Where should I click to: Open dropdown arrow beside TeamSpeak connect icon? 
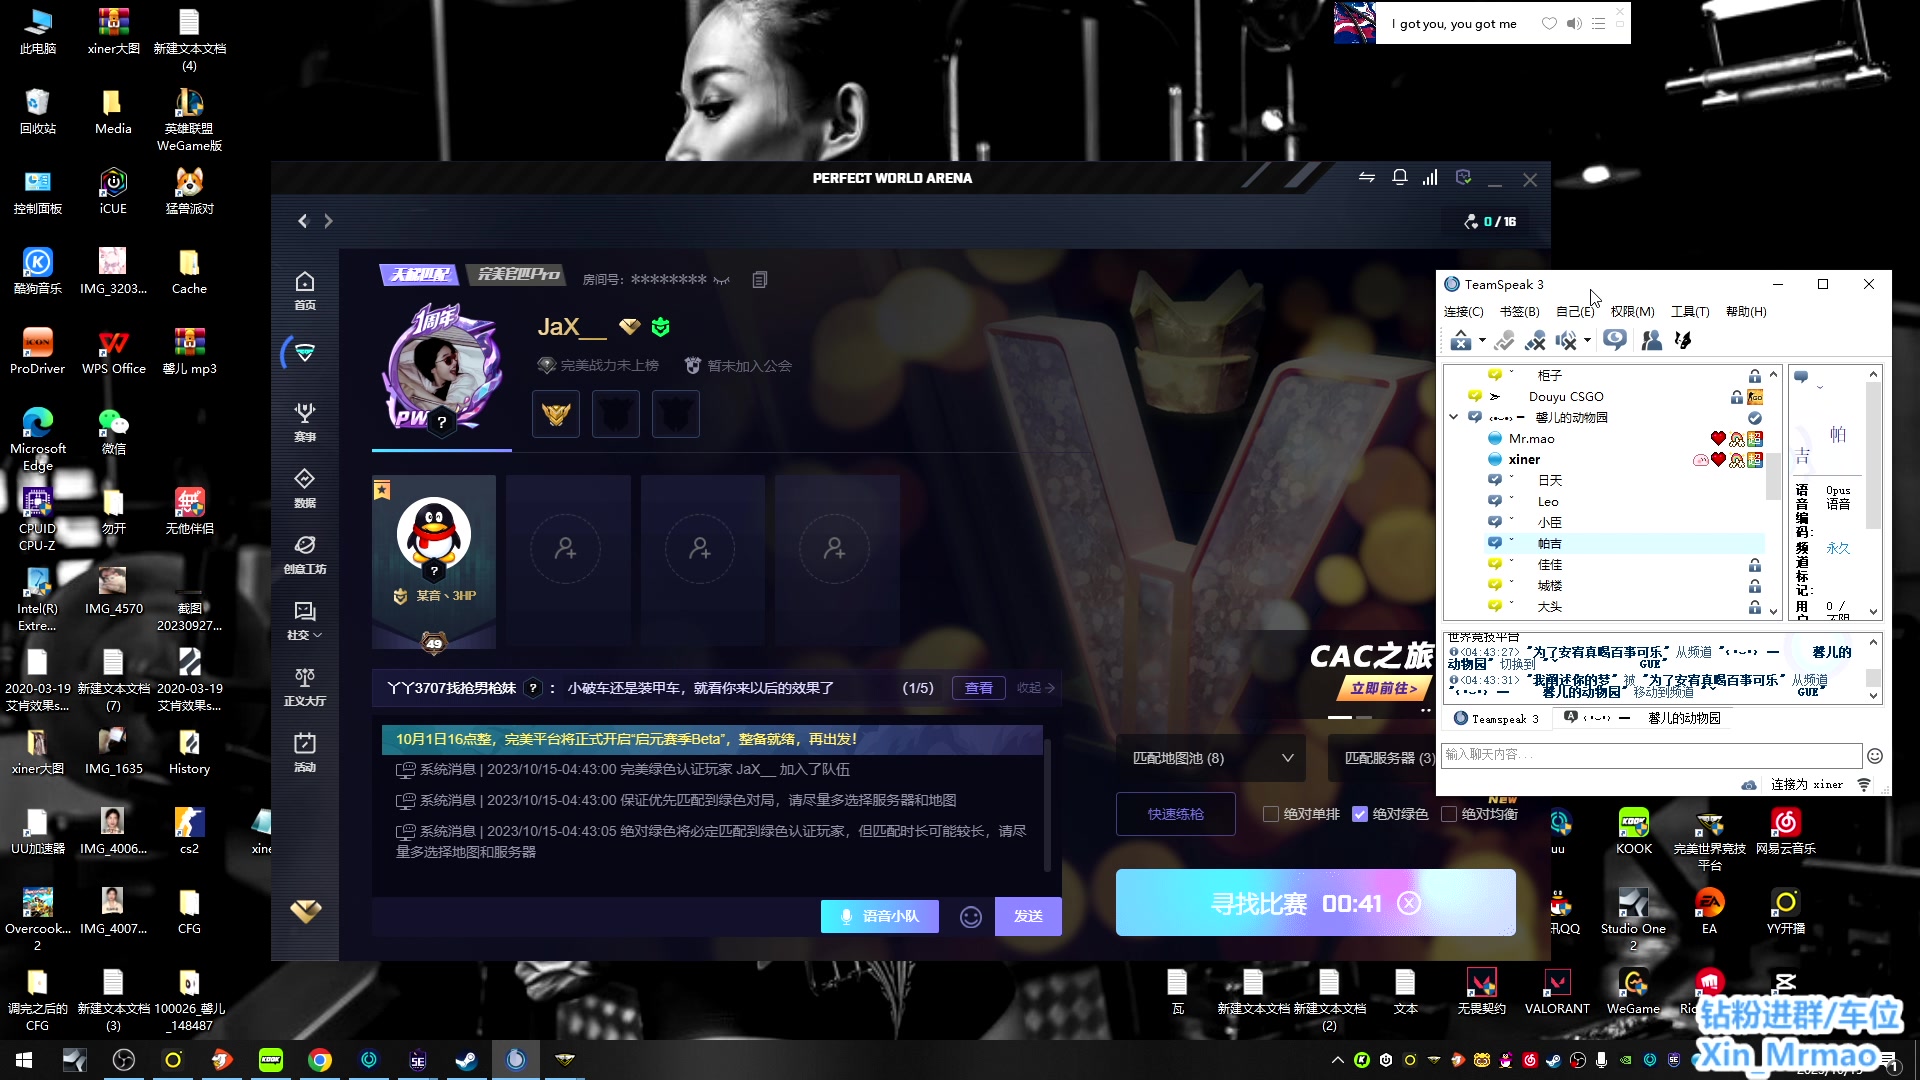(x=1482, y=341)
